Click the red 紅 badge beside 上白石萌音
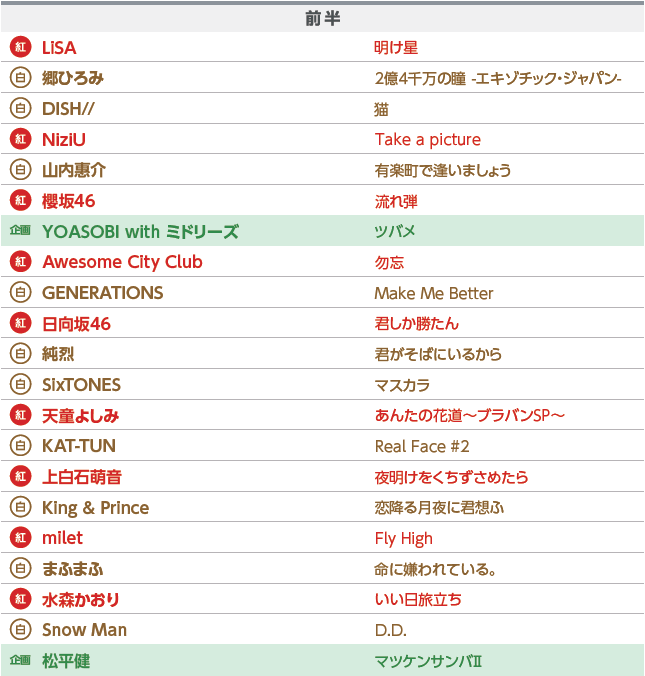645x676 pixels. click(20, 476)
